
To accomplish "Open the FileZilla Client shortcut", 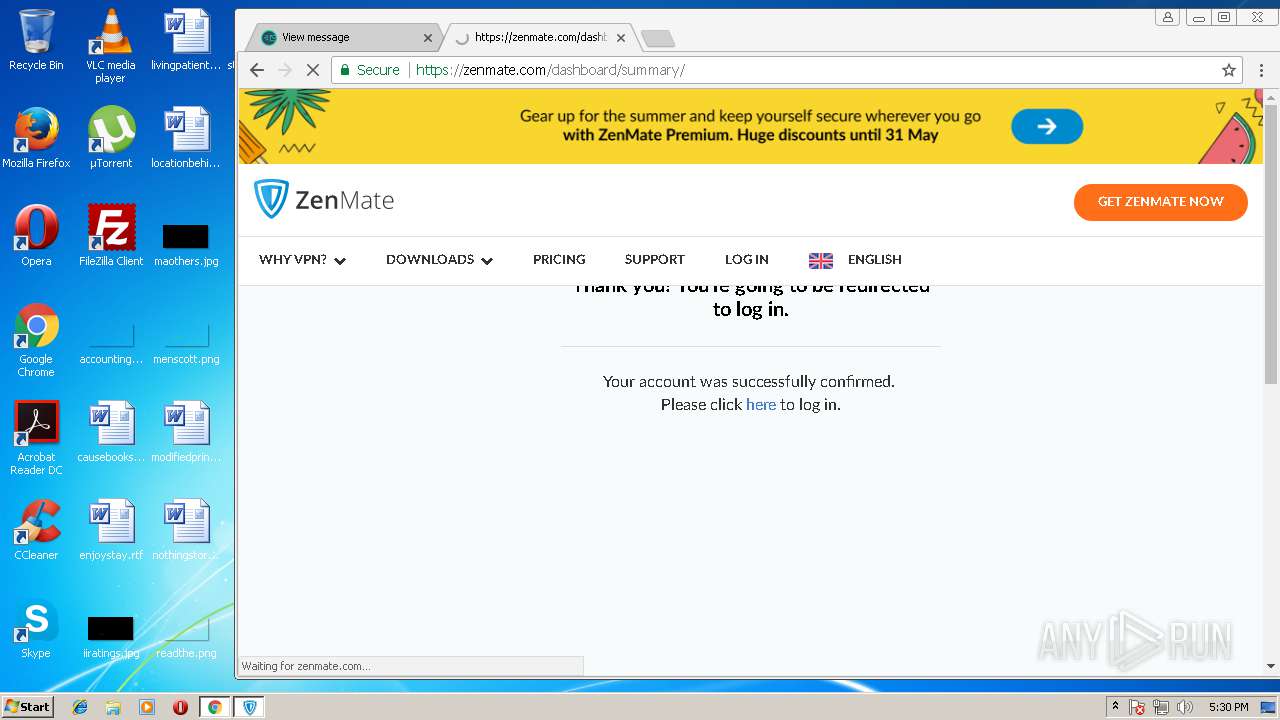I will (110, 236).
